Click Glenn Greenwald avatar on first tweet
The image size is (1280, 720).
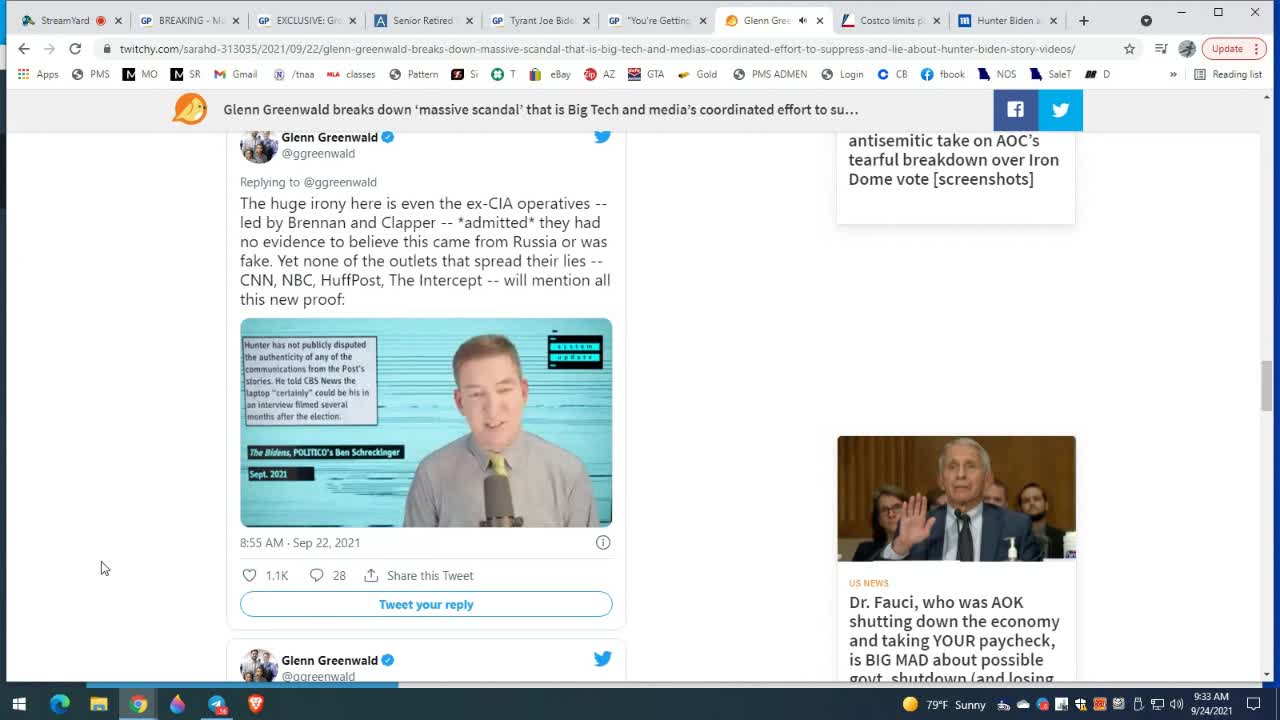(x=258, y=145)
